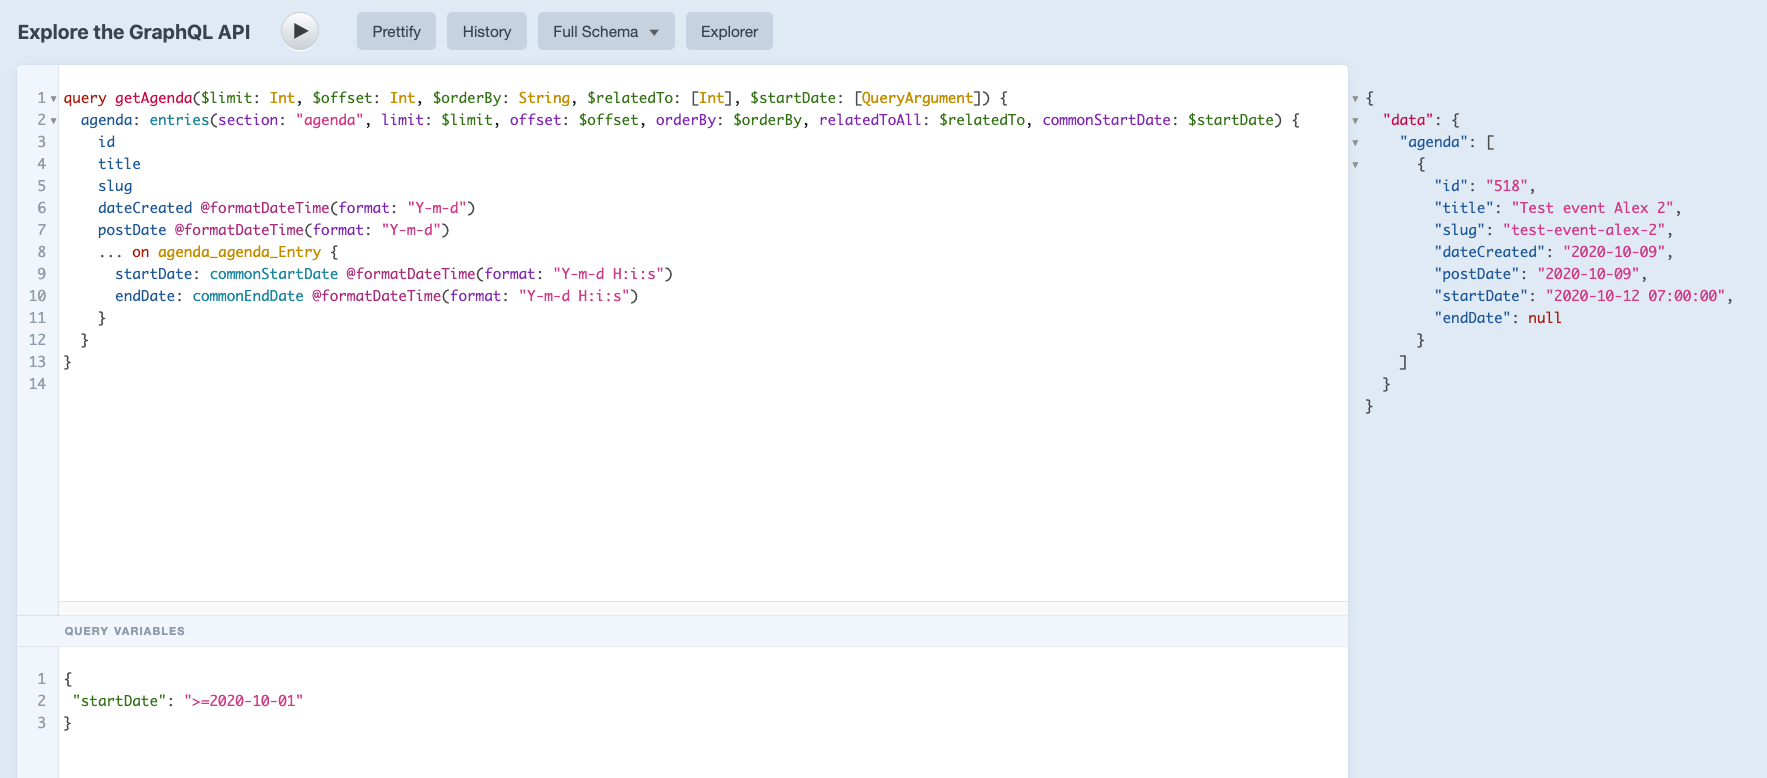Click commonEndDate on line 10
Viewport: 1767px width, 778px height.
(248, 296)
